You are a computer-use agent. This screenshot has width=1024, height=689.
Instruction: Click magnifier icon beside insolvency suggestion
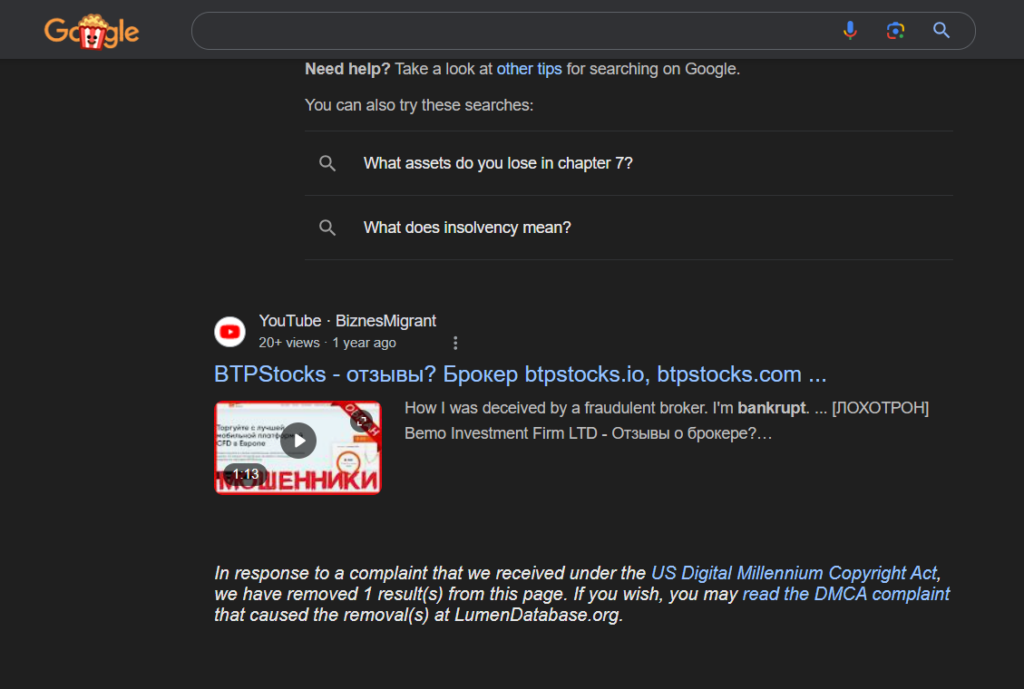click(x=327, y=227)
